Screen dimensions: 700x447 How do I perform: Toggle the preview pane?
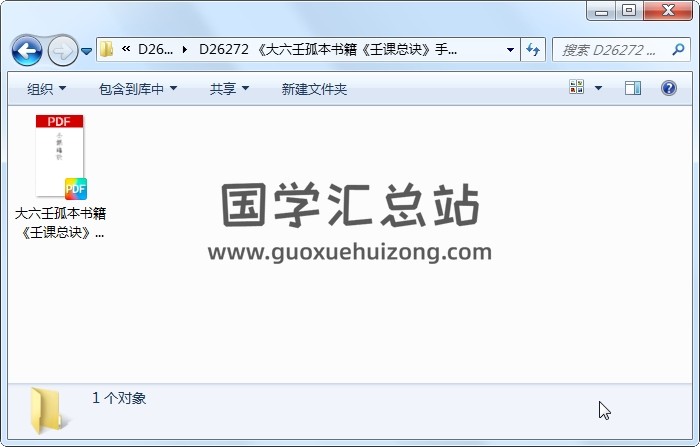pyautogui.click(x=633, y=88)
